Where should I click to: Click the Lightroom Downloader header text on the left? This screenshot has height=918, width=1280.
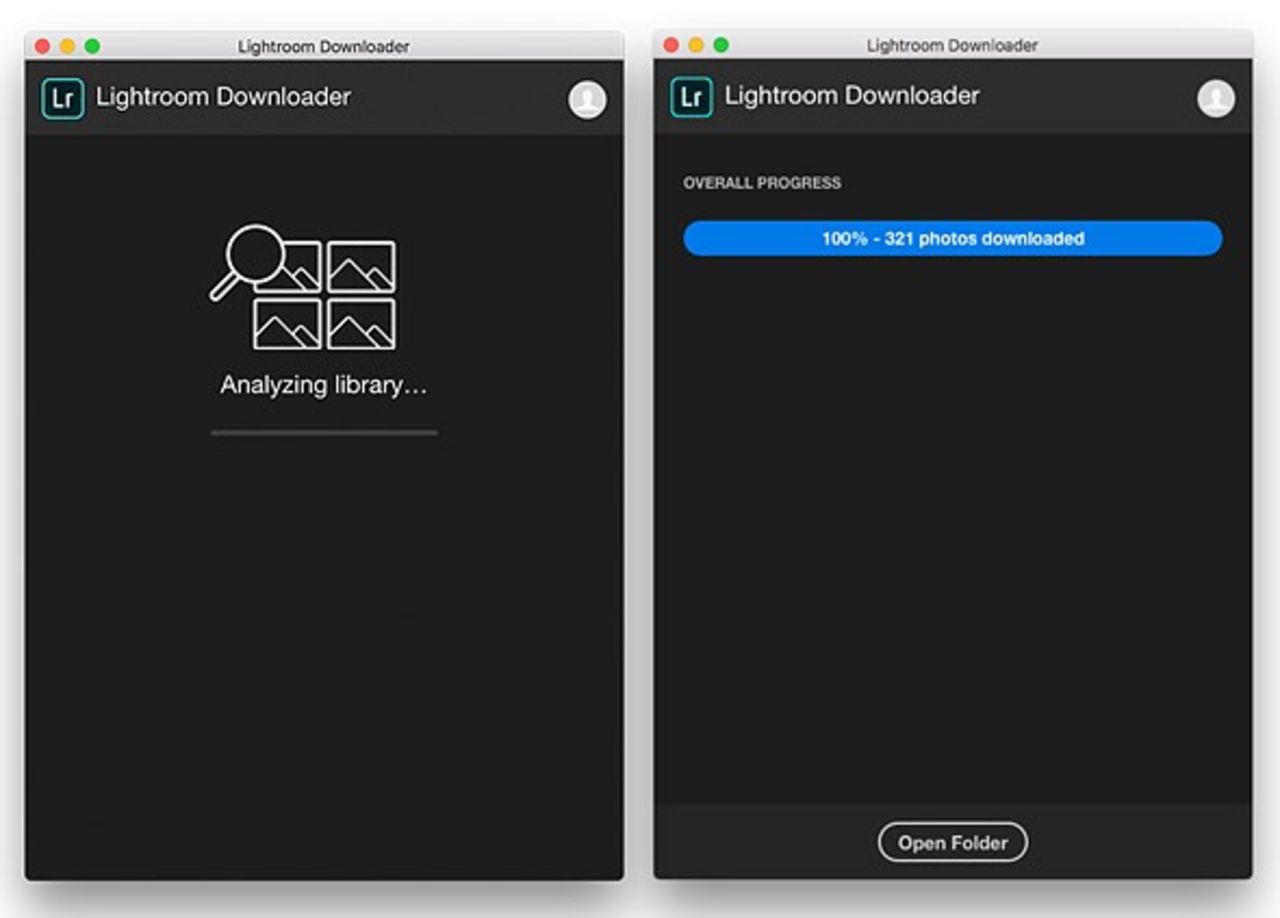tap(222, 97)
